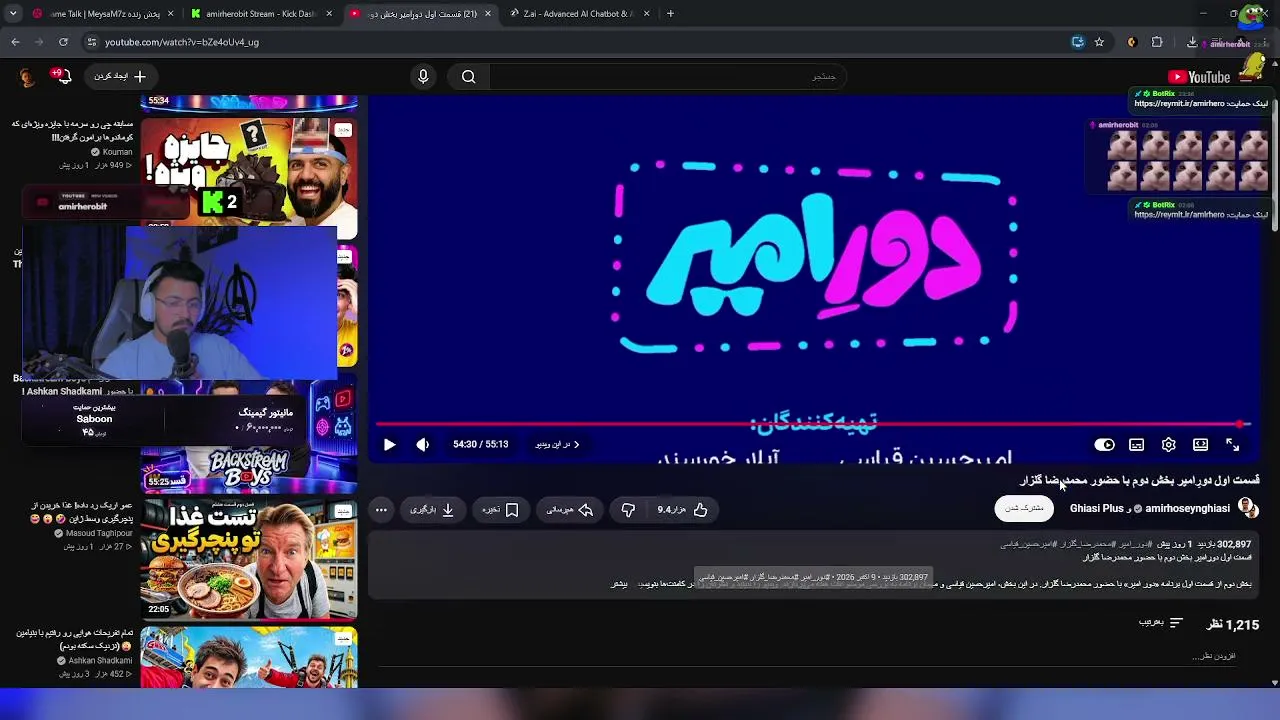Expand the description with بیشتر
This screenshot has width=1280, height=720.
[620, 584]
